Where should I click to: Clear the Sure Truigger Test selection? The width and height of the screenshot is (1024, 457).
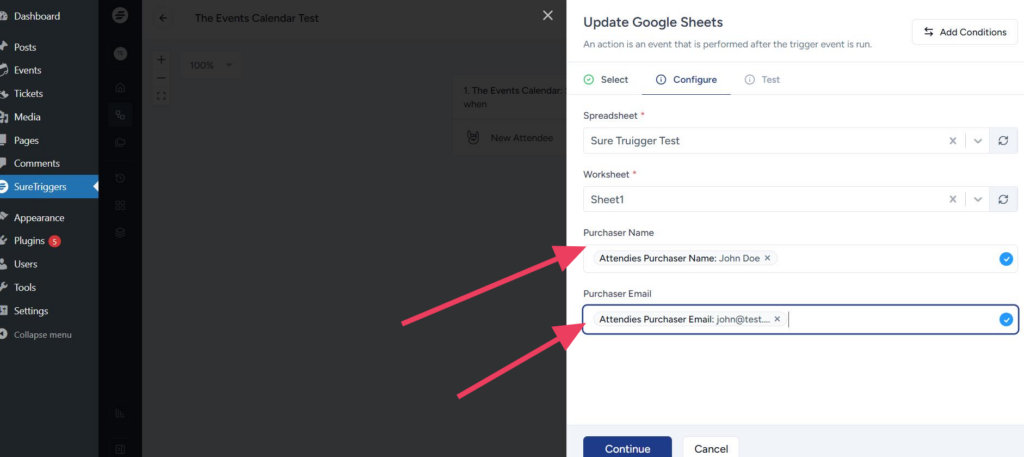[953, 141]
